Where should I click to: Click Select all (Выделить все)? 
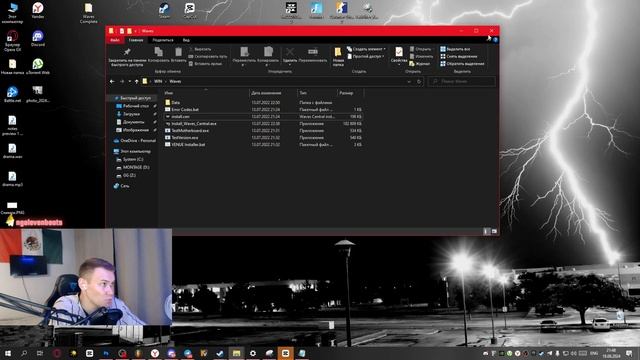[455, 49]
